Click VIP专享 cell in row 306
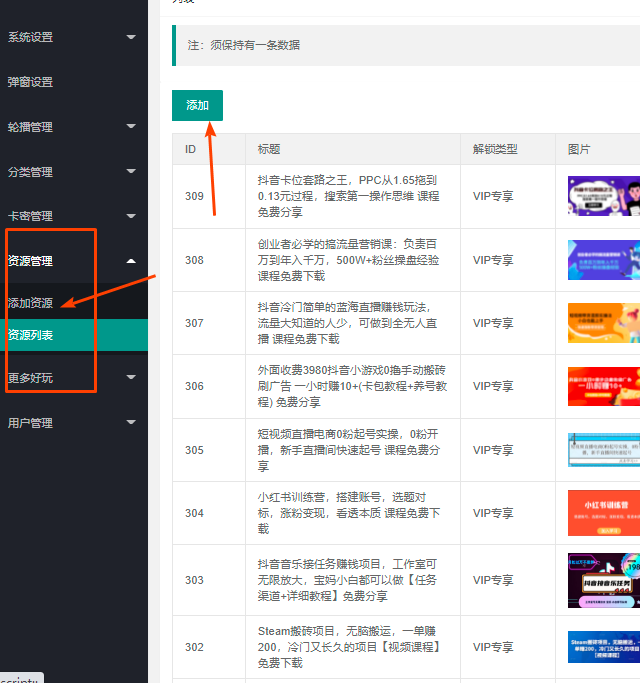This screenshot has height=683, width=640. point(493,386)
